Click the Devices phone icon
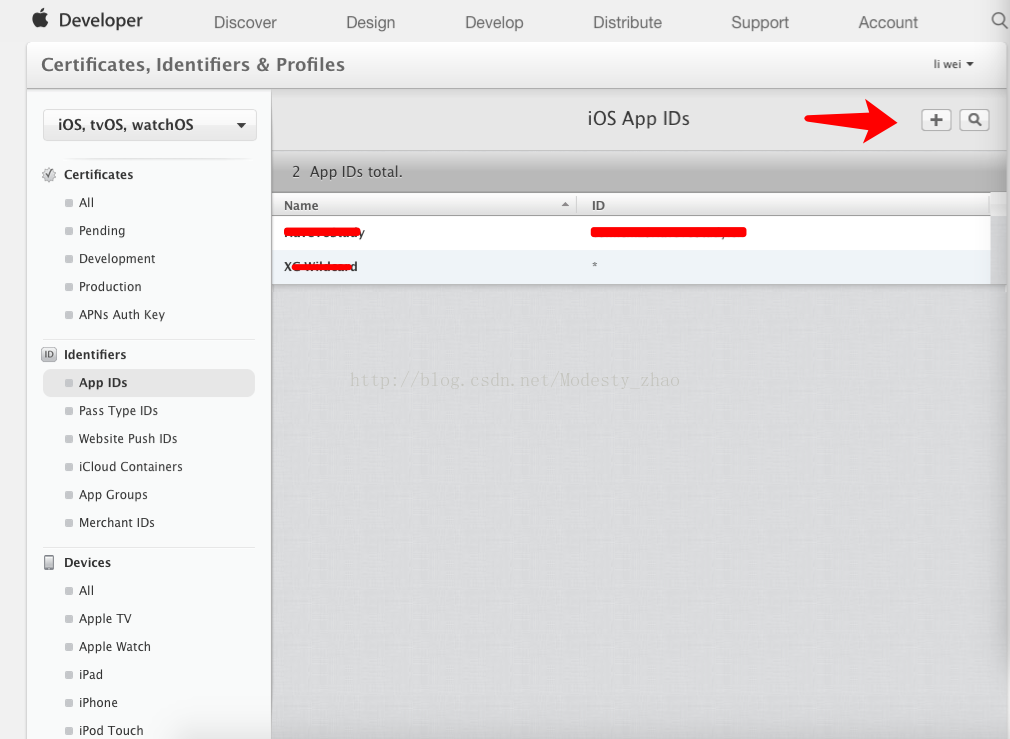The height and width of the screenshot is (739, 1010). point(49,562)
